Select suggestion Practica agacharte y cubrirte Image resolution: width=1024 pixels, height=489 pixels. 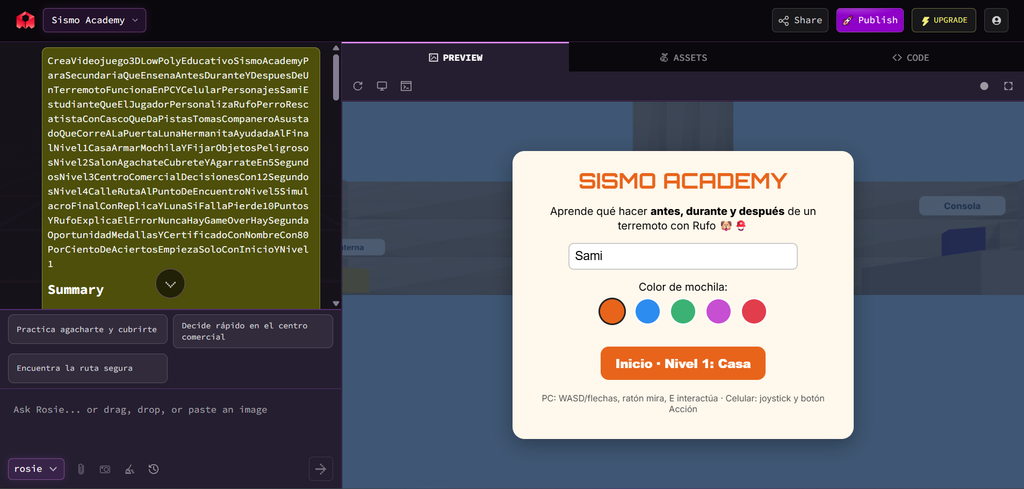pos(88,330)
